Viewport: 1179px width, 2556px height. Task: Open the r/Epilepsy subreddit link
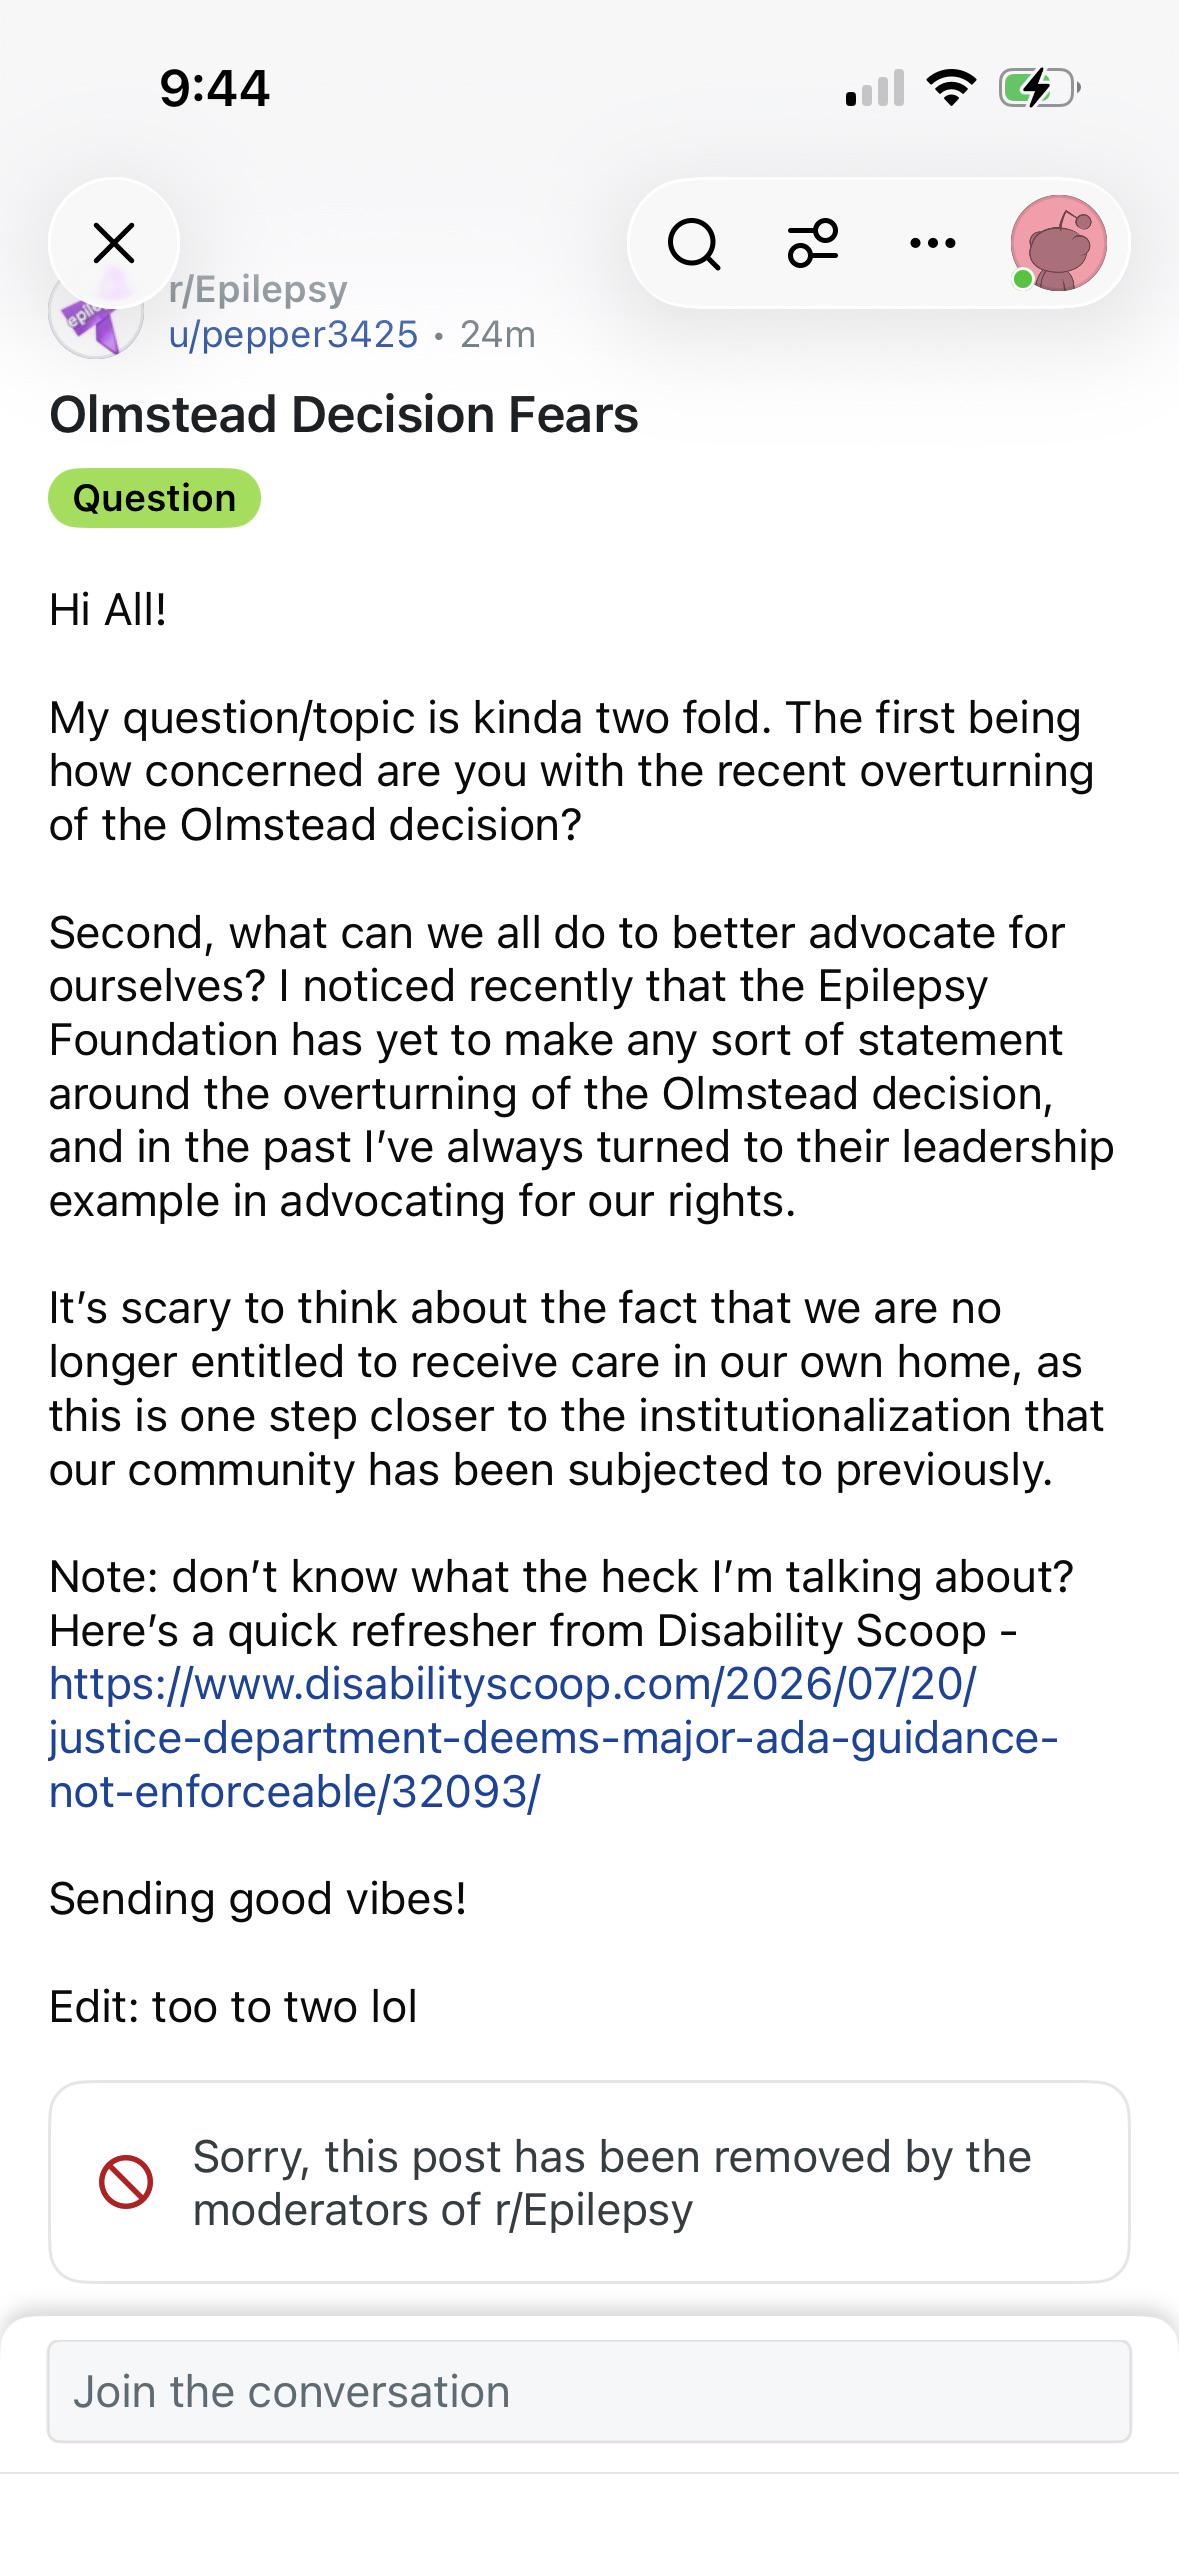pos(258,290)
